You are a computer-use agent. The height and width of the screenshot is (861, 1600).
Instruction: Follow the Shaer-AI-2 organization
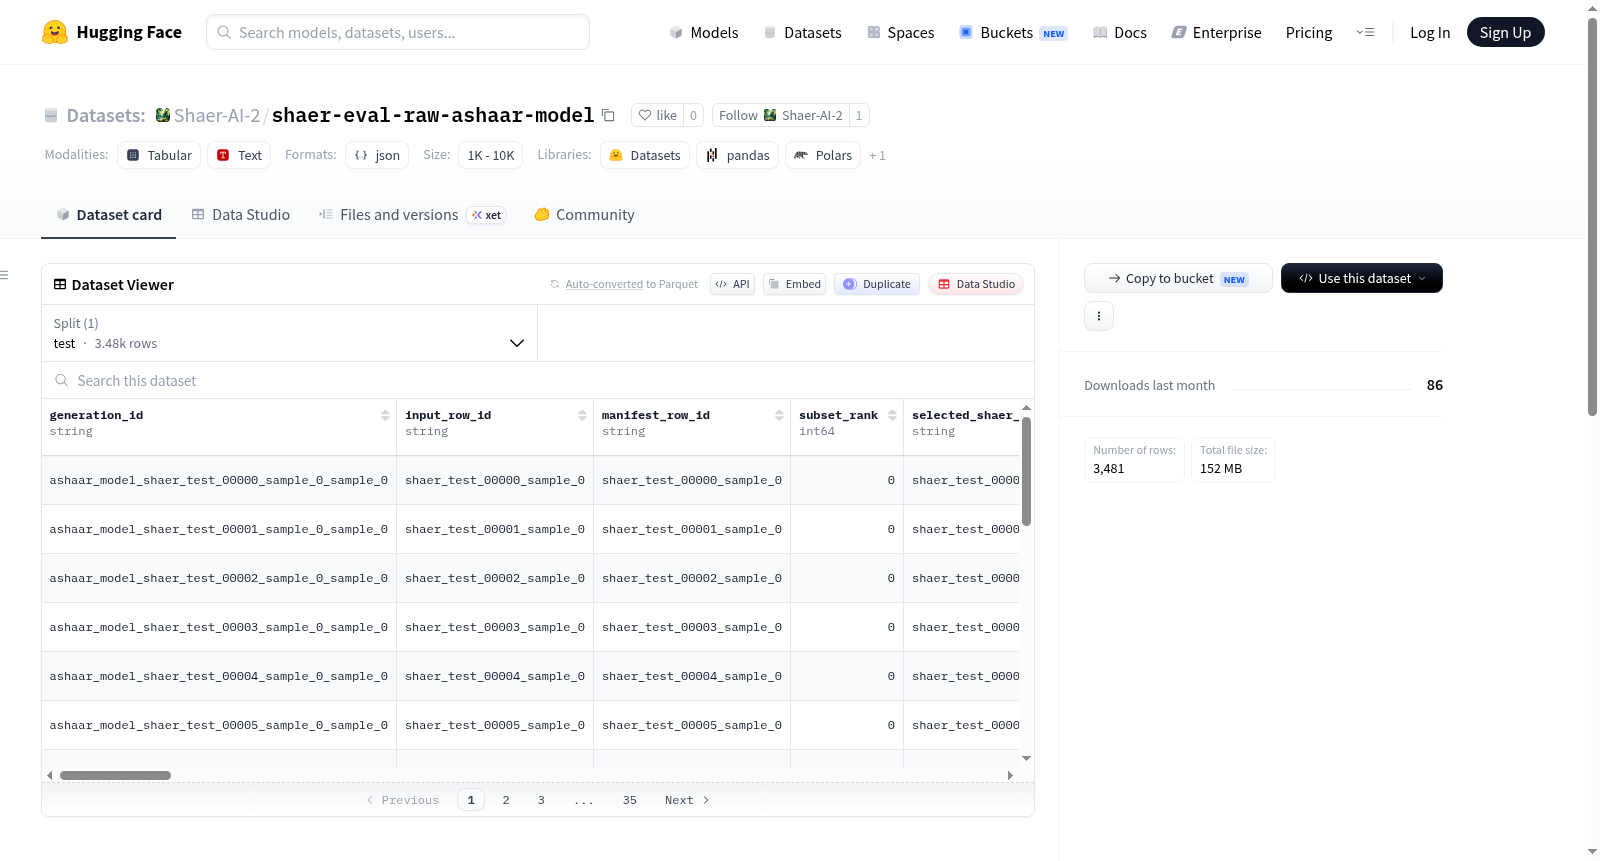(x=780, y=115)
